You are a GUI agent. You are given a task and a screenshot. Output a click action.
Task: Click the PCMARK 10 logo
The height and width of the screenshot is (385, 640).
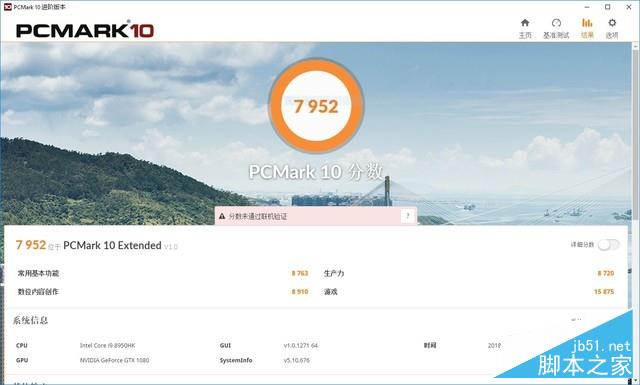point(85,31)
